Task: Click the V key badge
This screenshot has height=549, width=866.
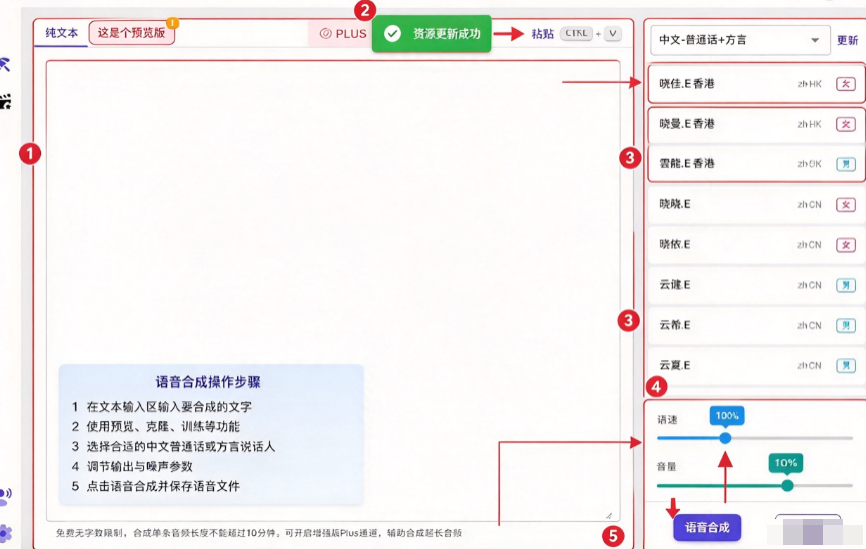Action: coord(612,33)
